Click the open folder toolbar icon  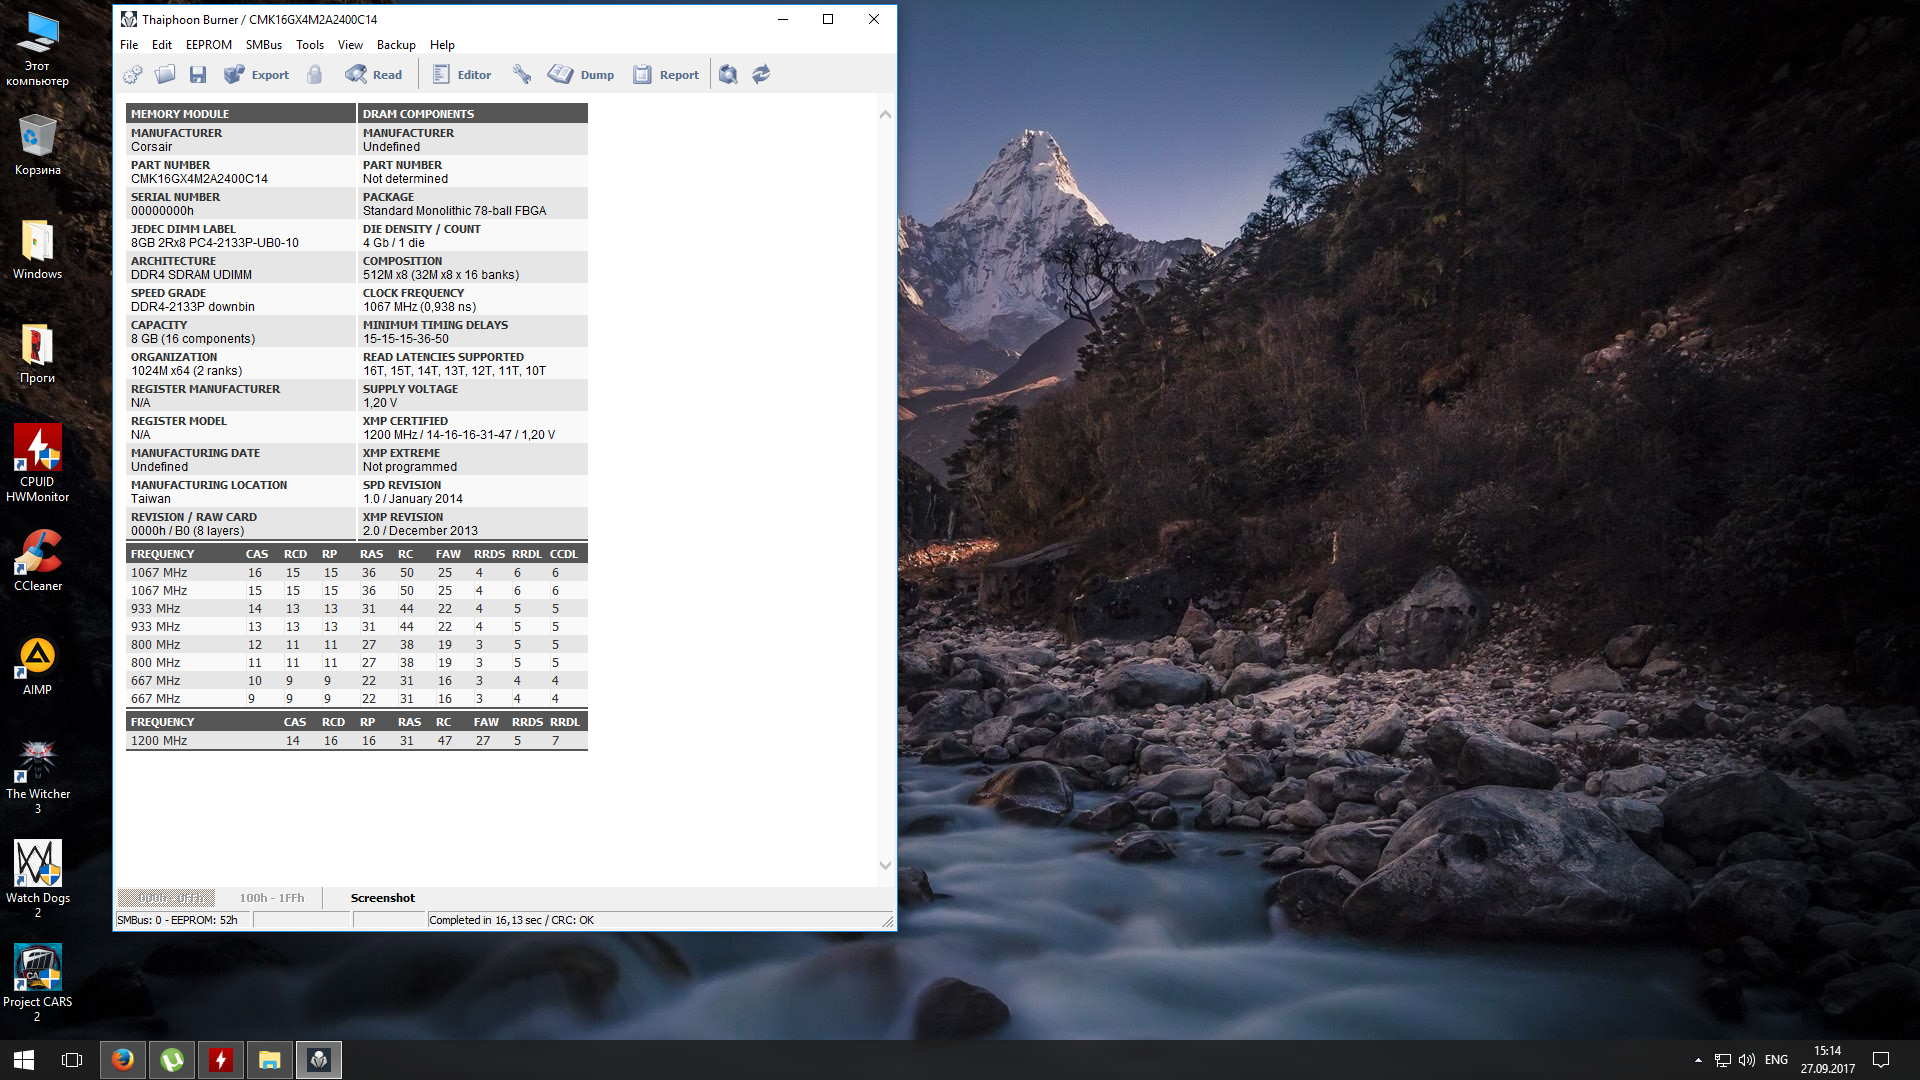click(165, 75)
